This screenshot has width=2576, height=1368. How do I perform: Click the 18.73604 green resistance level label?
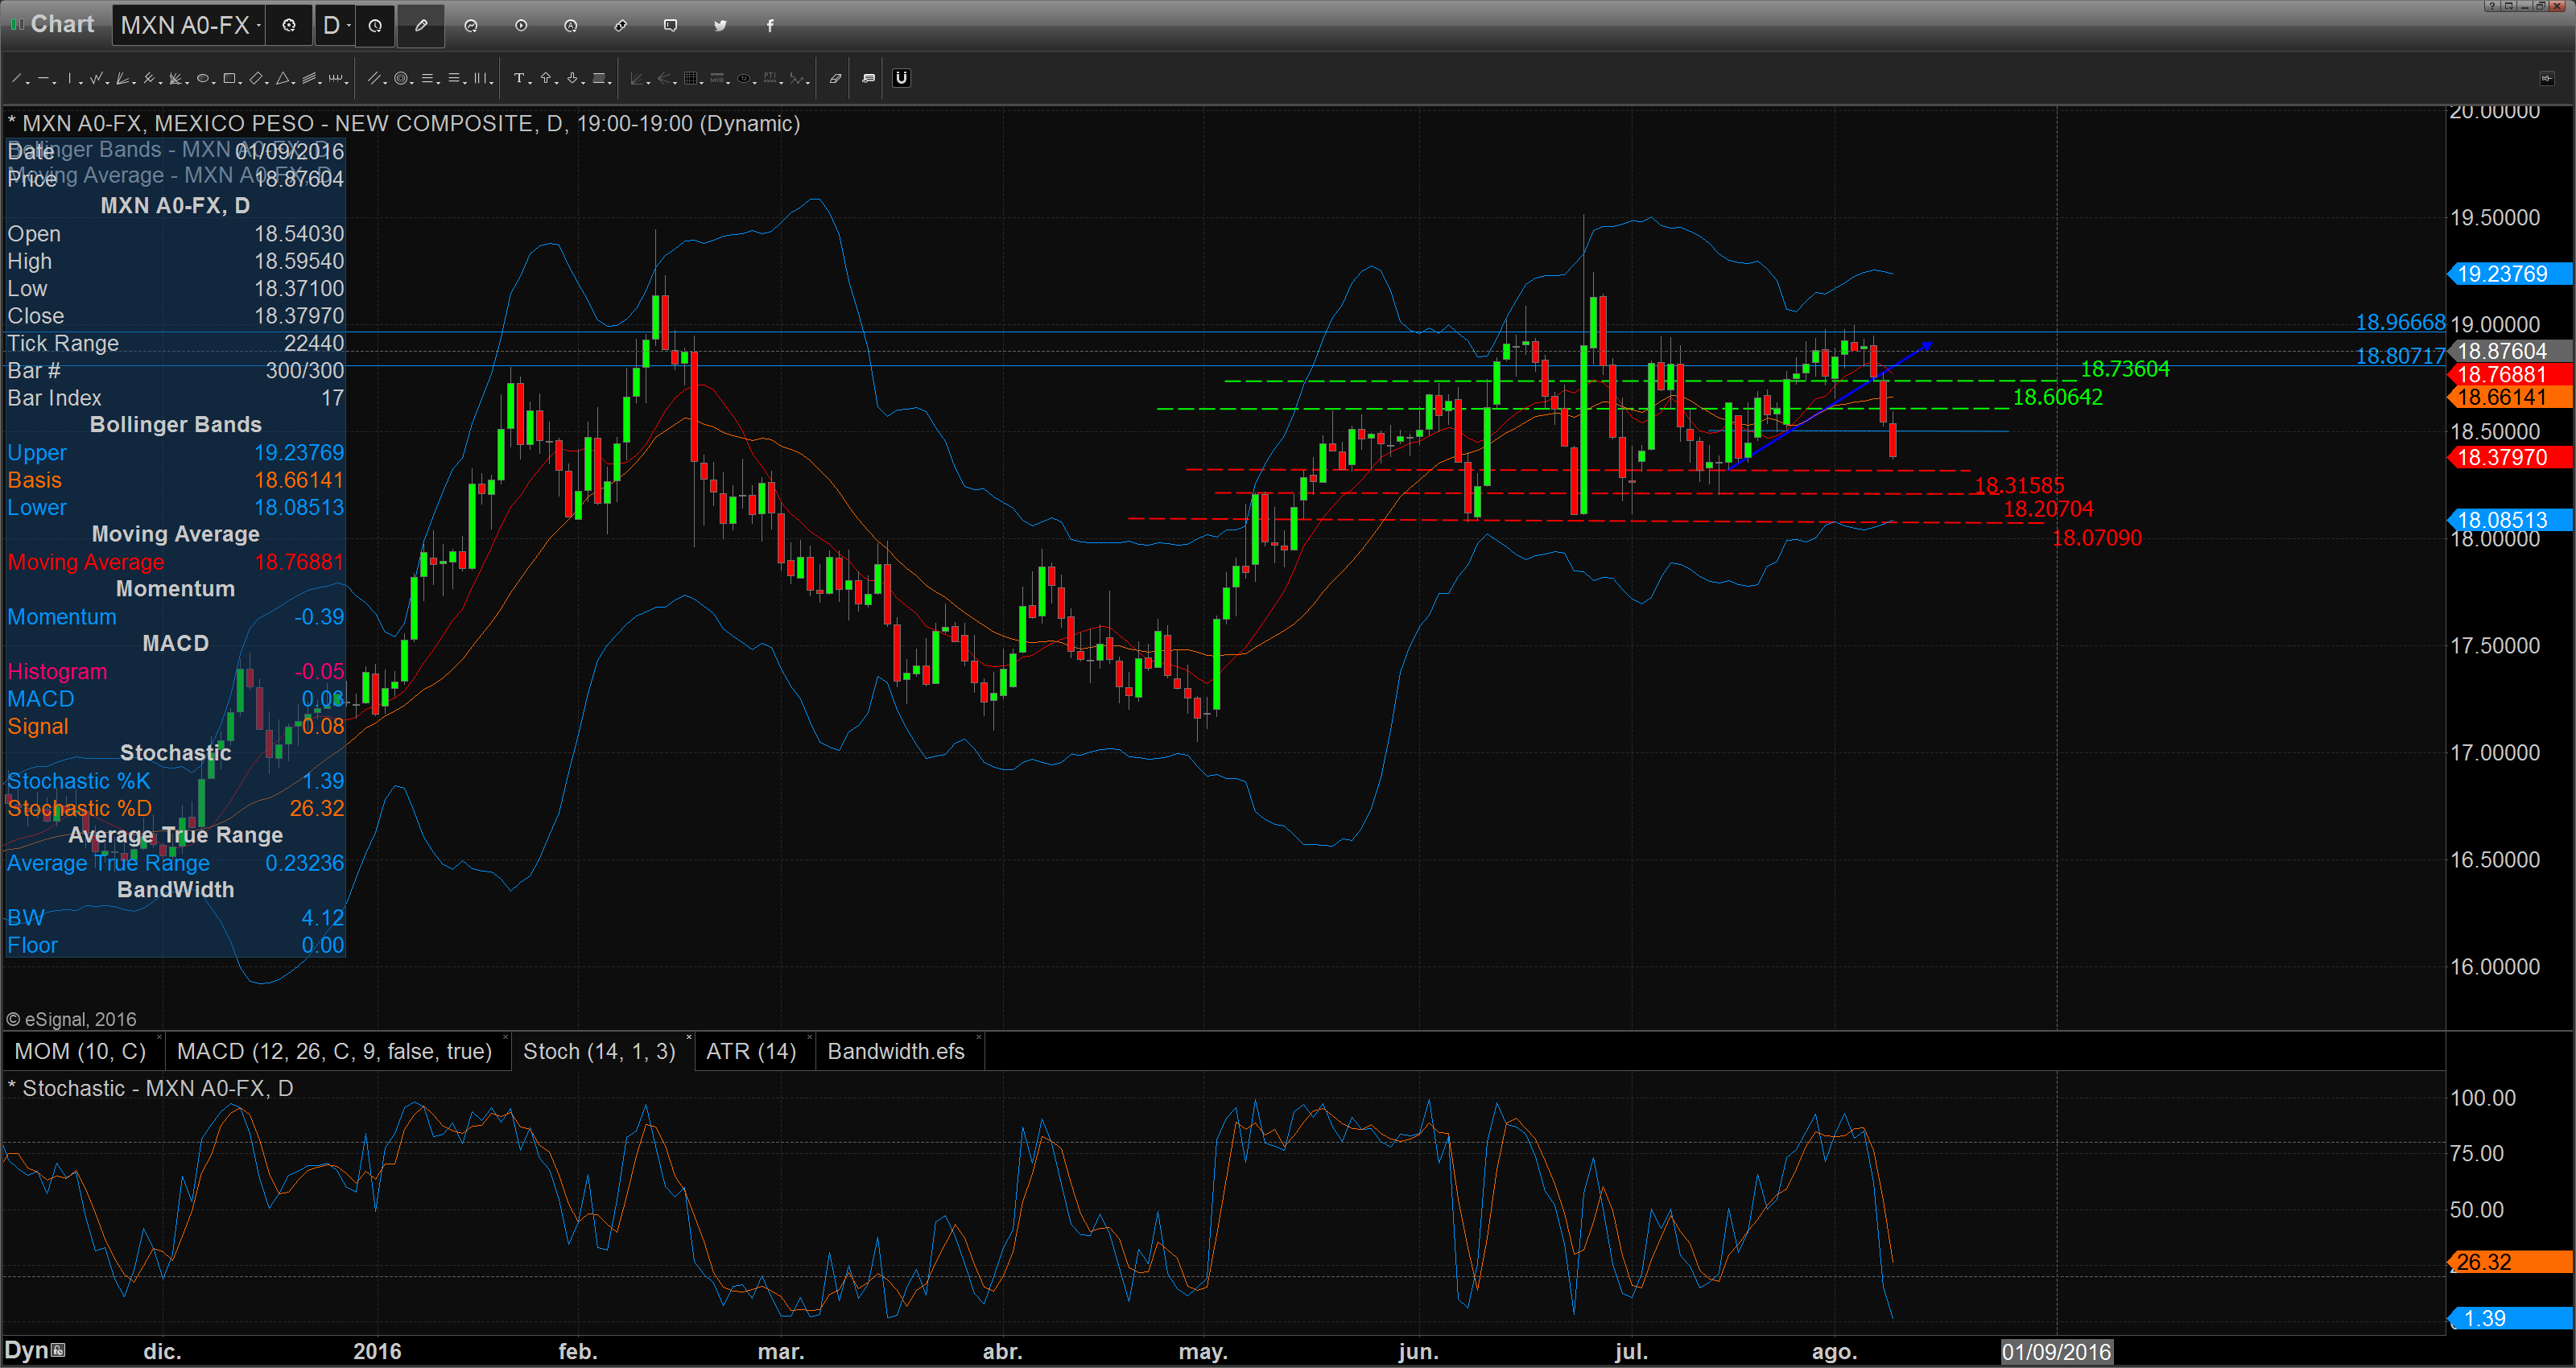(2124, 369)
